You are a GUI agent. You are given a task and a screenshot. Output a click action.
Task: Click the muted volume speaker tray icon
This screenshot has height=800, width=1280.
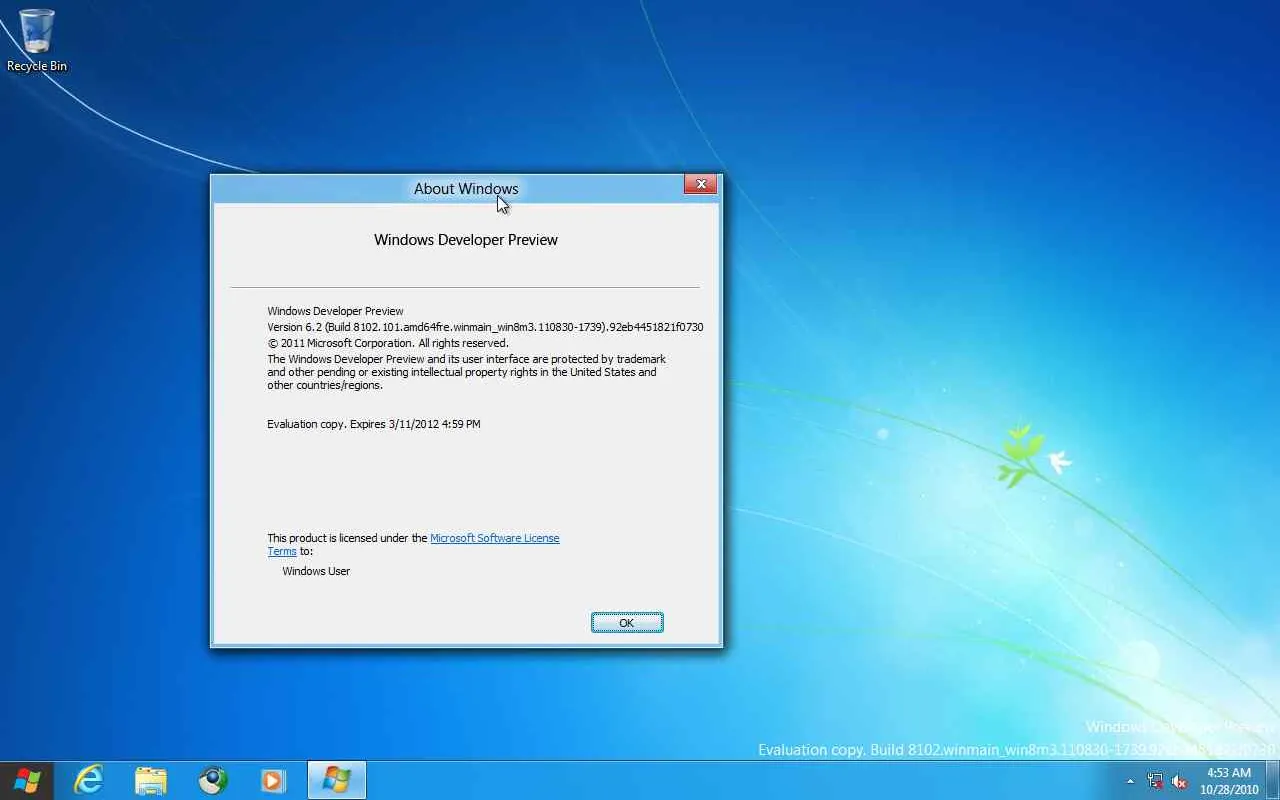point(1179,781)
